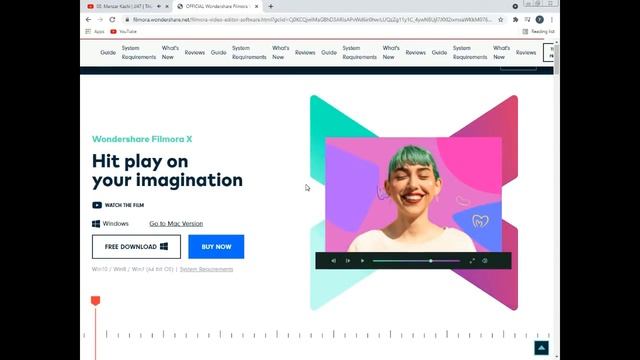Click the Free Download button
The width and height of the screenshot is (640, 360).
click(136, 247)
